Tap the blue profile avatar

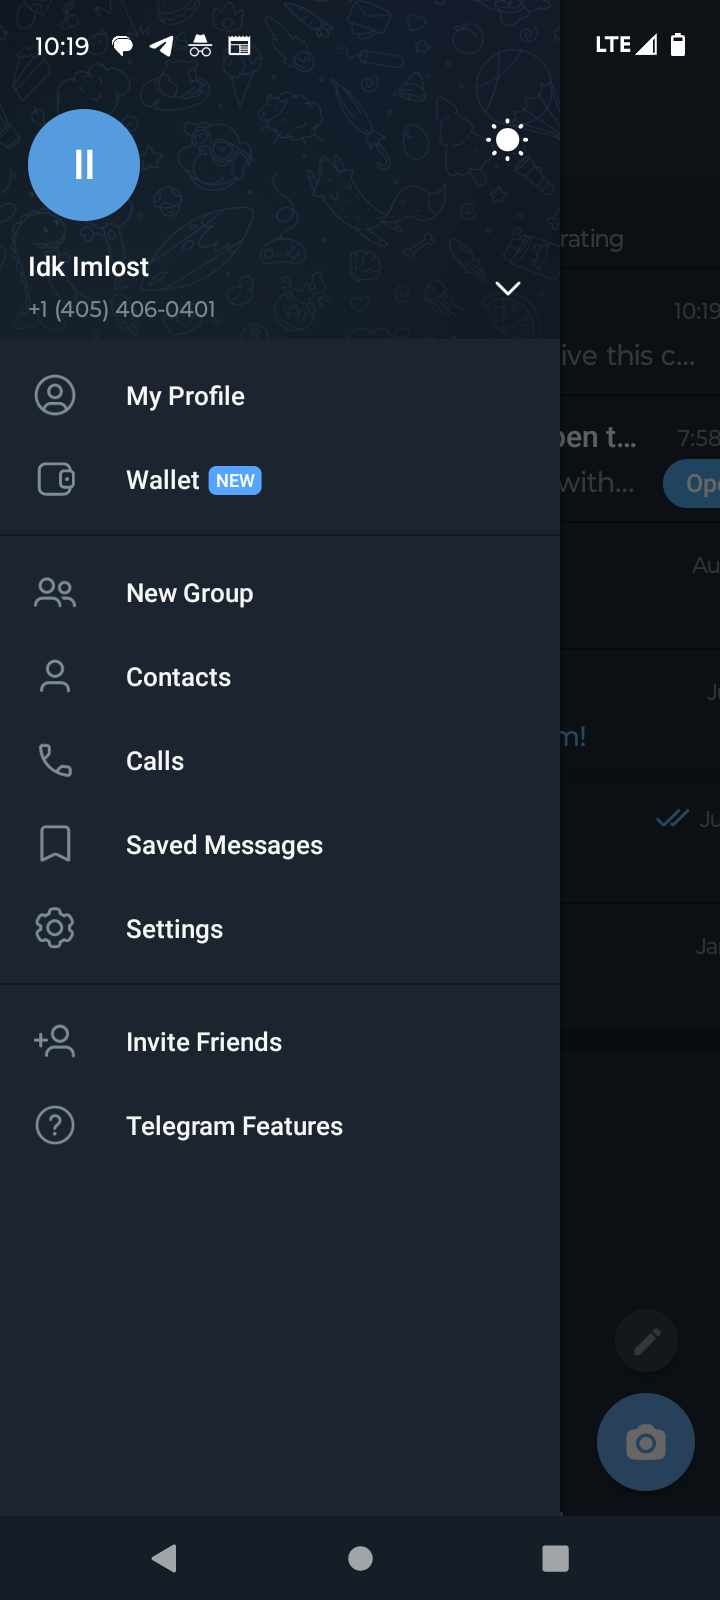84,165
